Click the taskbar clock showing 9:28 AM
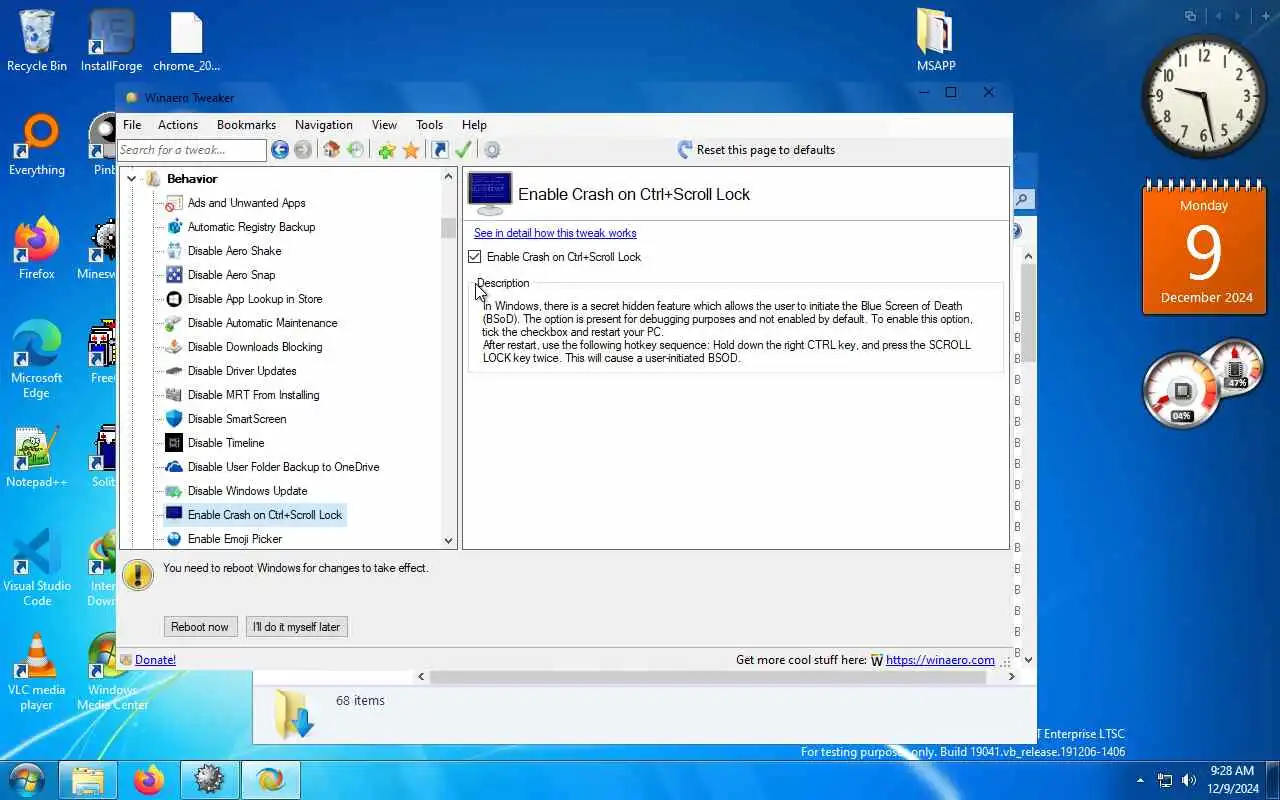The height and width of the screenshot is (800, 1280). (1231, 779)
